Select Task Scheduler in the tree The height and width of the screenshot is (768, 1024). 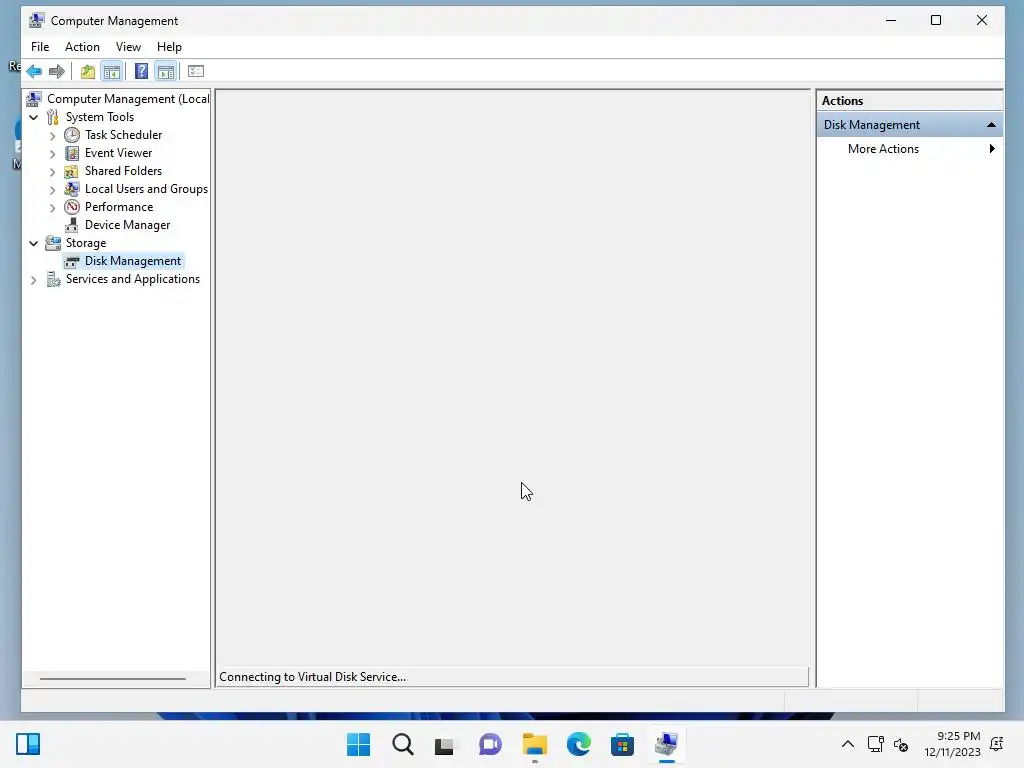point(123,135)
